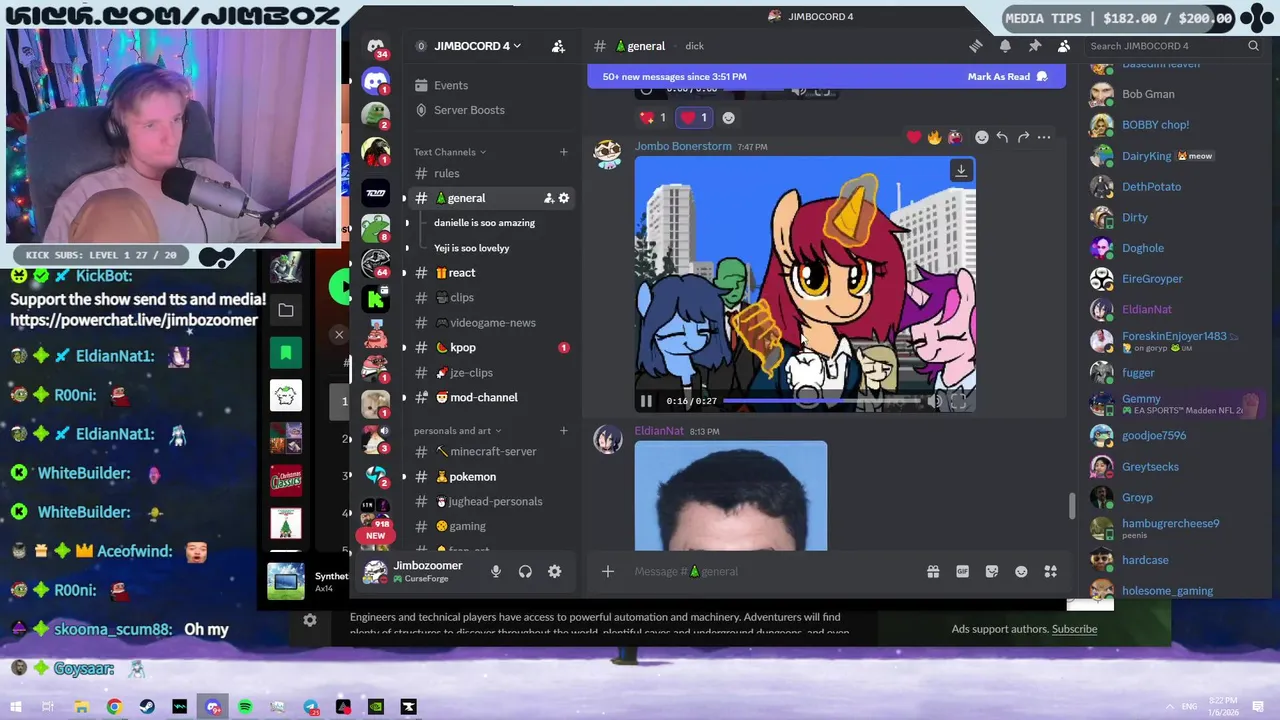Open user settings gear next to Jimbozoomer
This screenshot has width=1280, height=720.
pos(555,571)
